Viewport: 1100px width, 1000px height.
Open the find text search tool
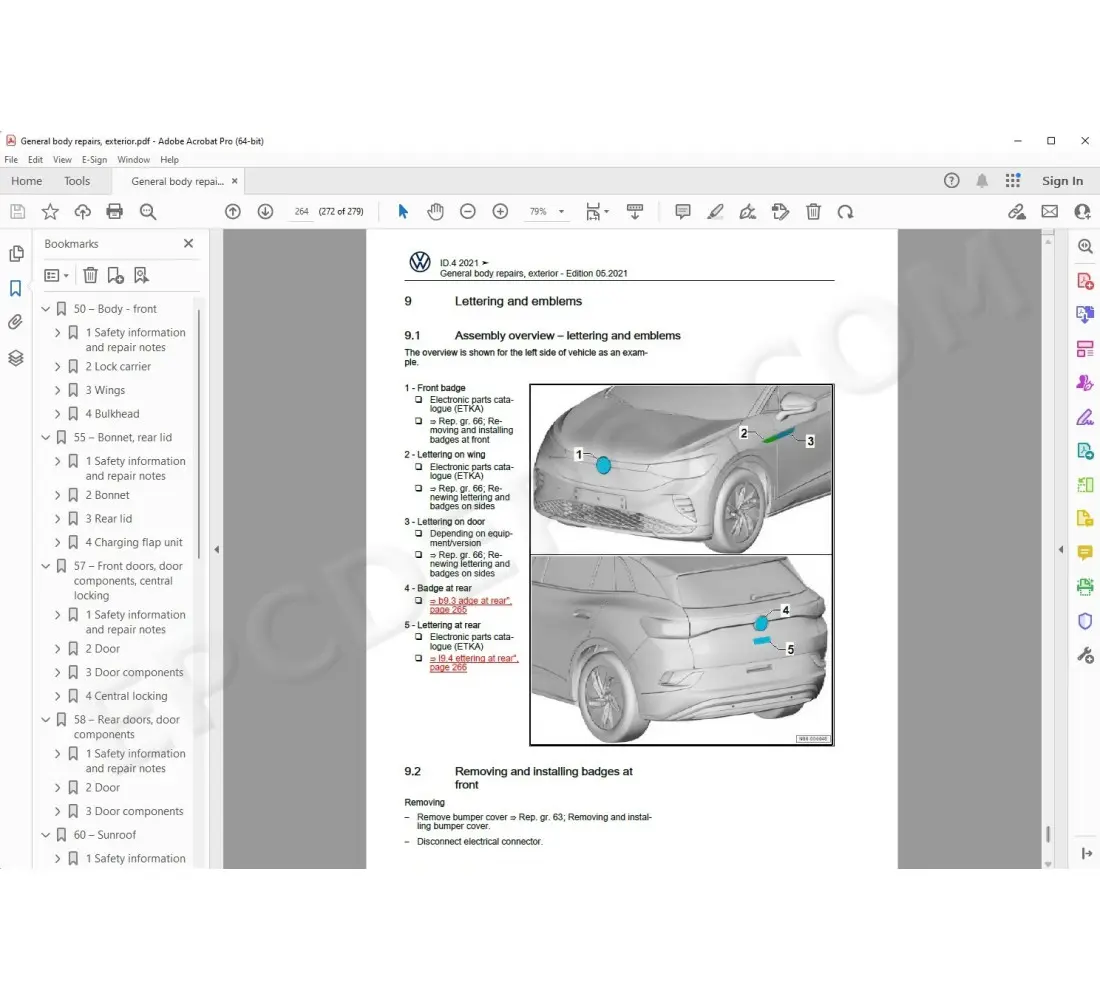point(147,211)
